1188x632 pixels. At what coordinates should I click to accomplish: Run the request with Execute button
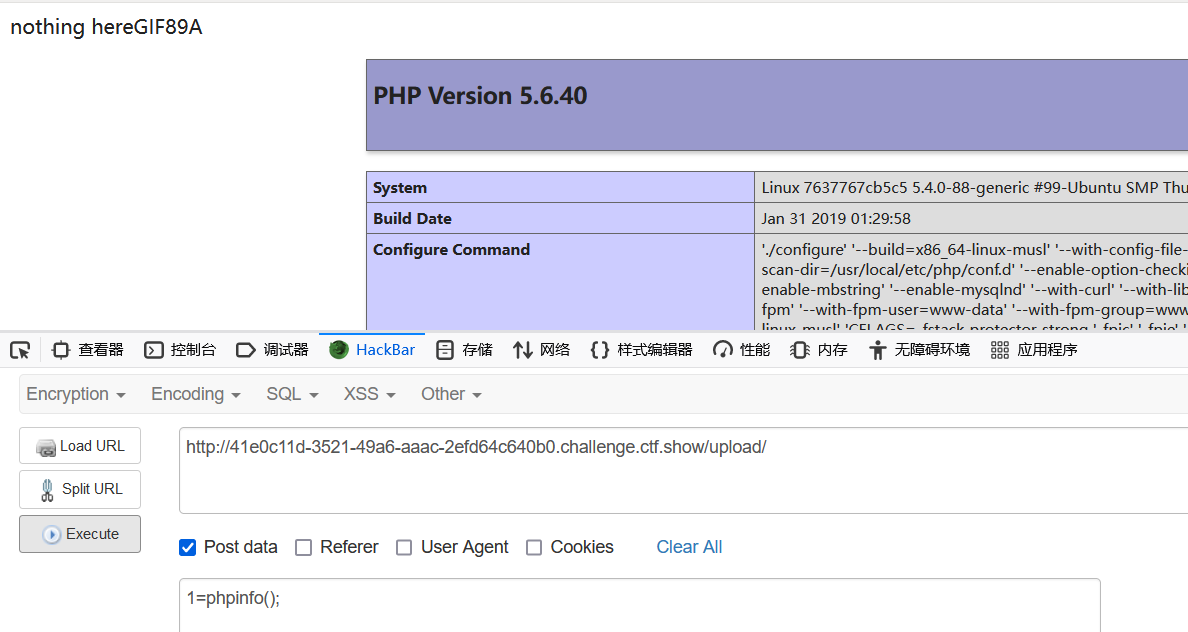click(80, 533)
